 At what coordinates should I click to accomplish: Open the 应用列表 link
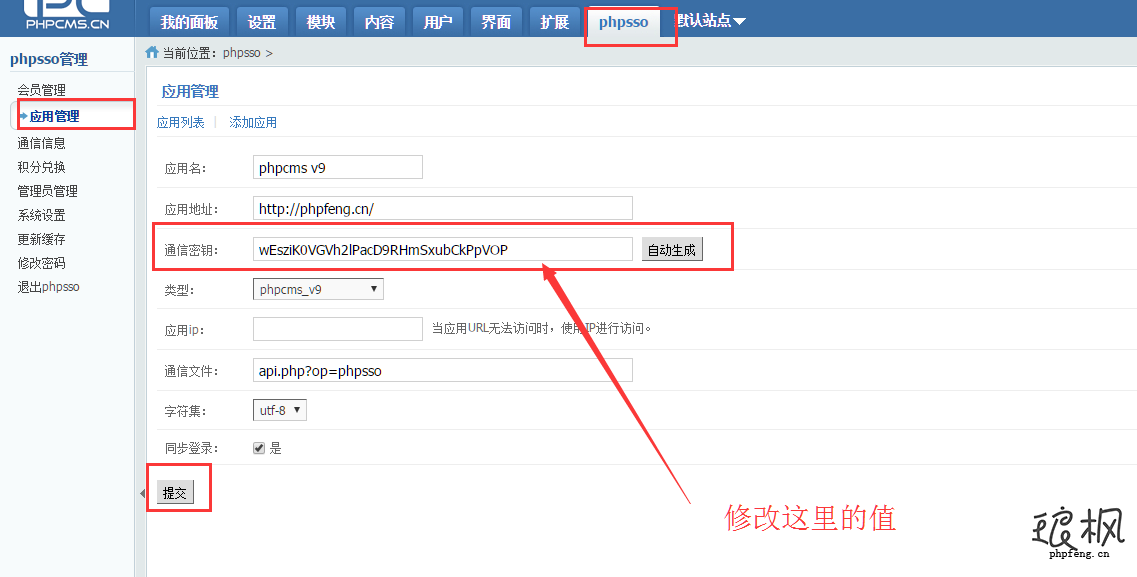pyautogui.click(x=181, y=123)
